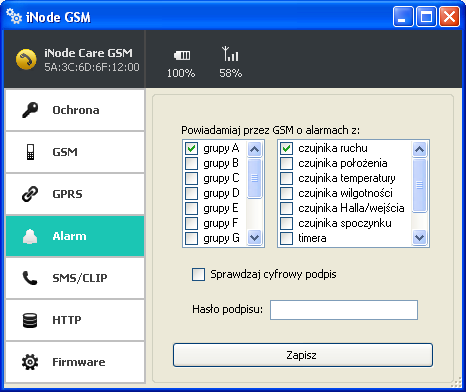Viewport: 466px width, 392px height.
Task: Show the Firmware tab
Action: pyautogui.click(x=75, y=362)
